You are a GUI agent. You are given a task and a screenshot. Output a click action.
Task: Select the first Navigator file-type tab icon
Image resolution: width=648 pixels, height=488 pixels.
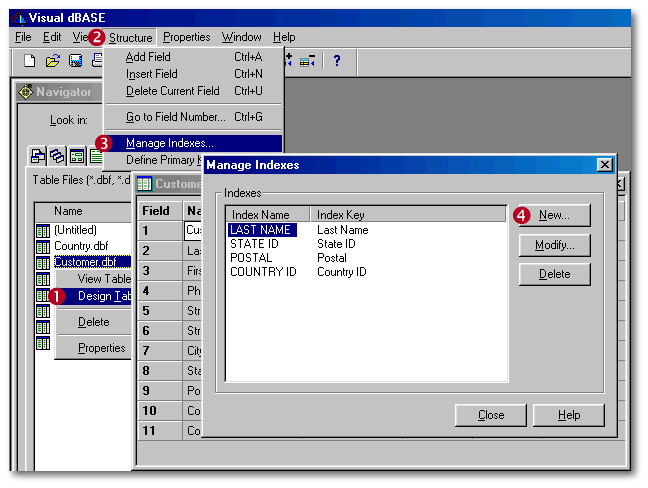38,156
